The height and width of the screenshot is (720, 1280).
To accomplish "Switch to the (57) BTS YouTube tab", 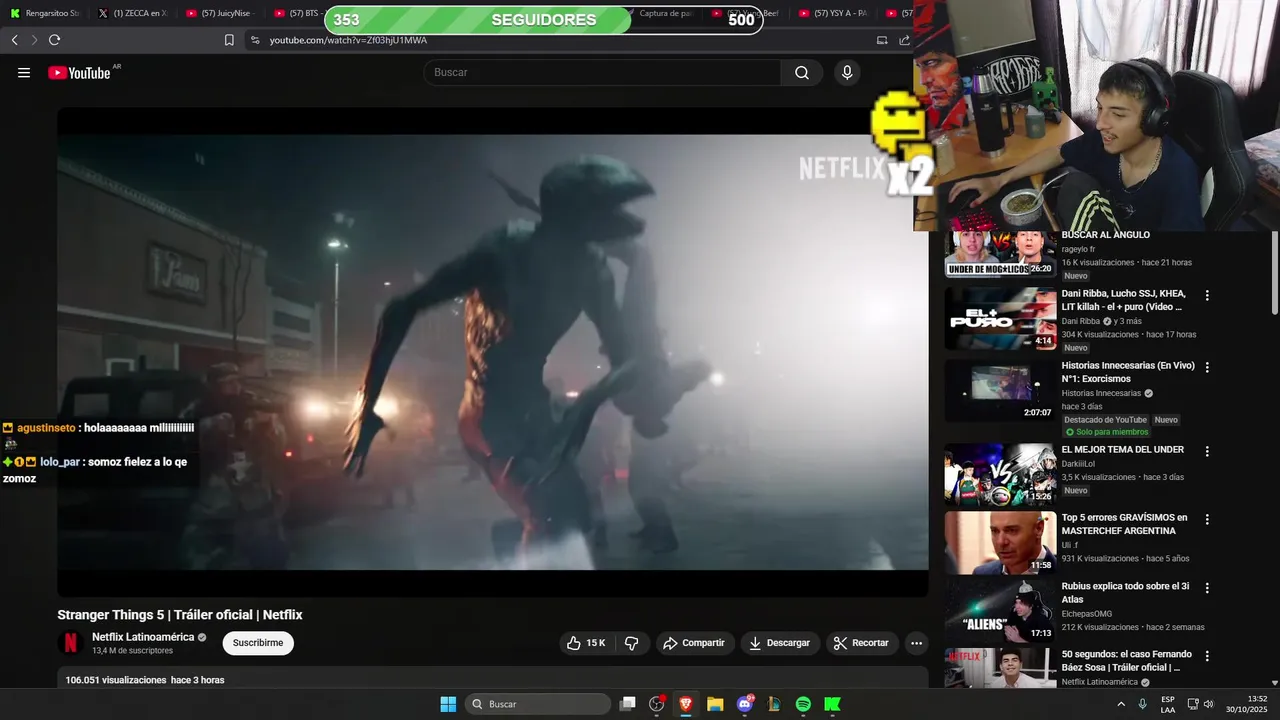I will click(296, 13).
